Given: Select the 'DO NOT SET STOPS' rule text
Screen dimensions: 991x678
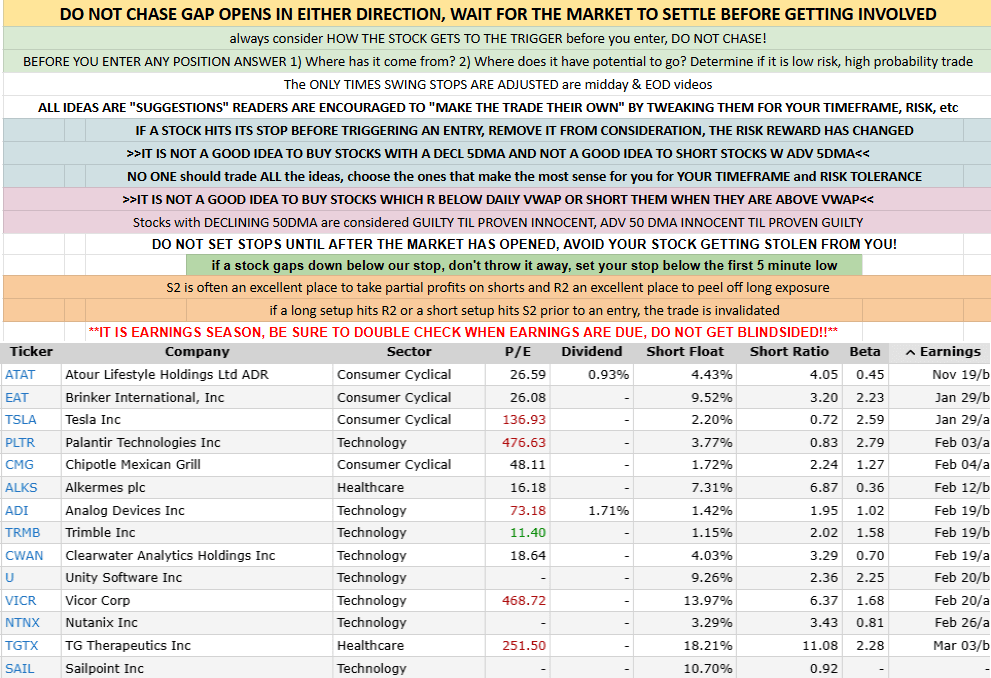Looking at the screenshot, I should [524, 244].
